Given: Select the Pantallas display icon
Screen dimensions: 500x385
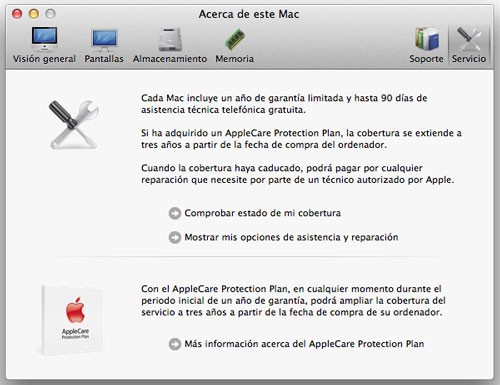Looking at the screenshot, I should (104, 40).
